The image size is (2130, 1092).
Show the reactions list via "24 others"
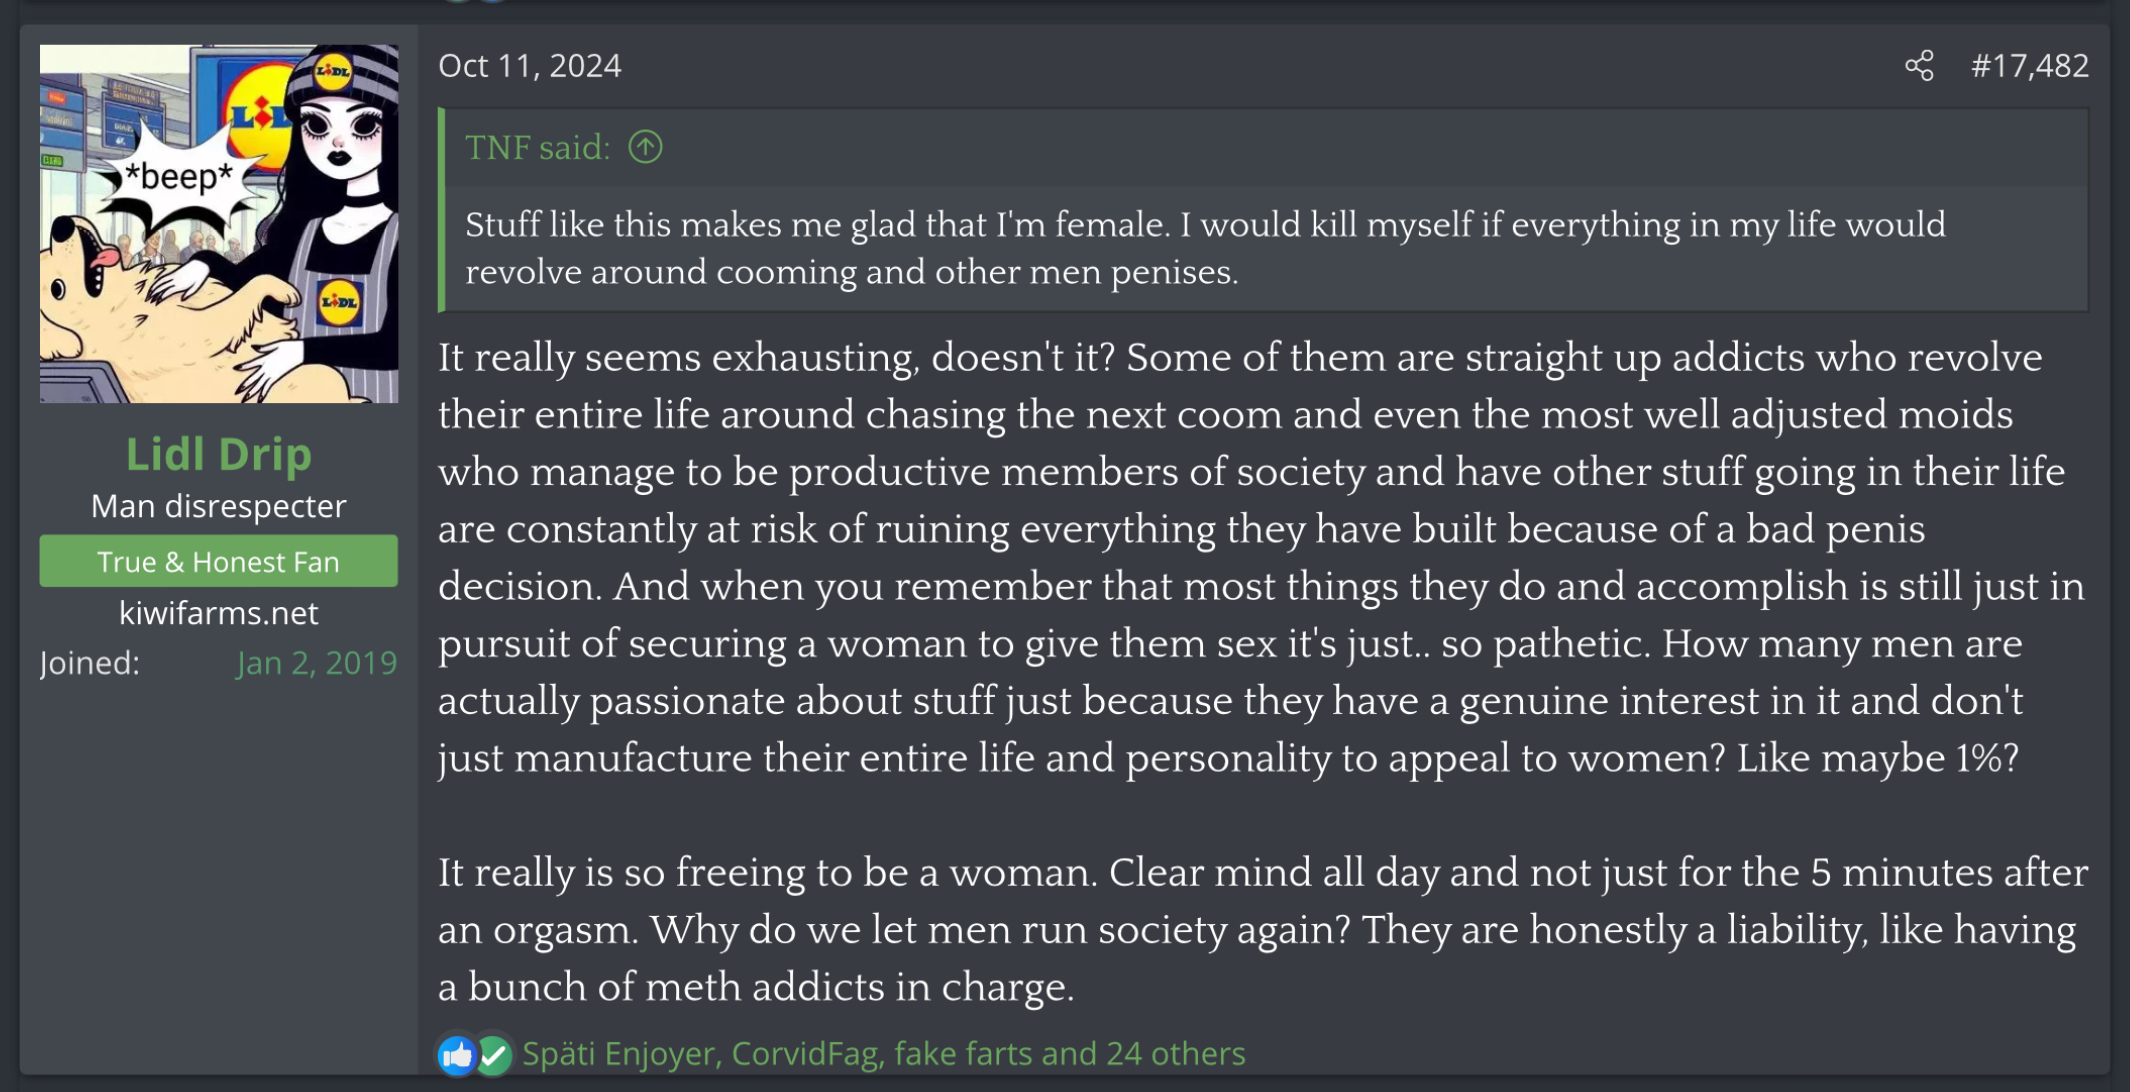[x=1175, y=1054]
